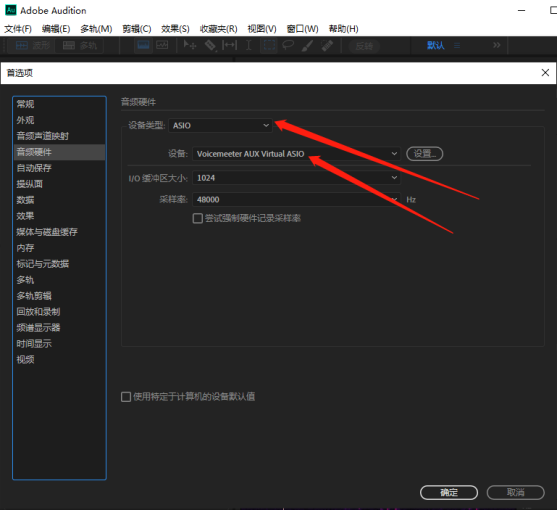Click the Adobe Audition app icon

point(11,10)
